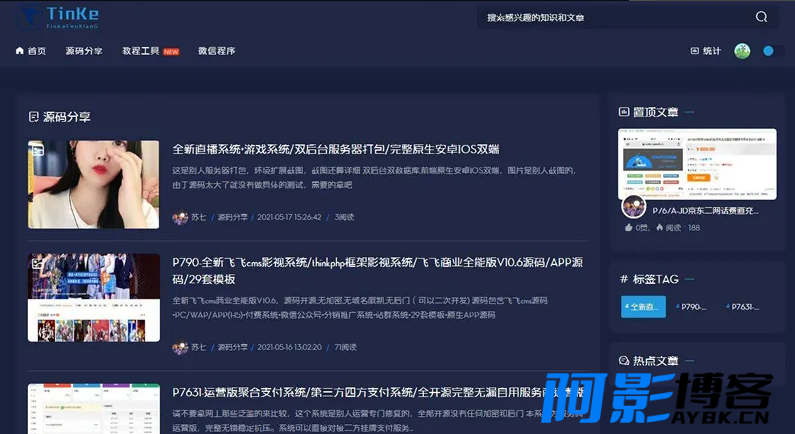Open the P7631 payment system article thumbnail

94,409
